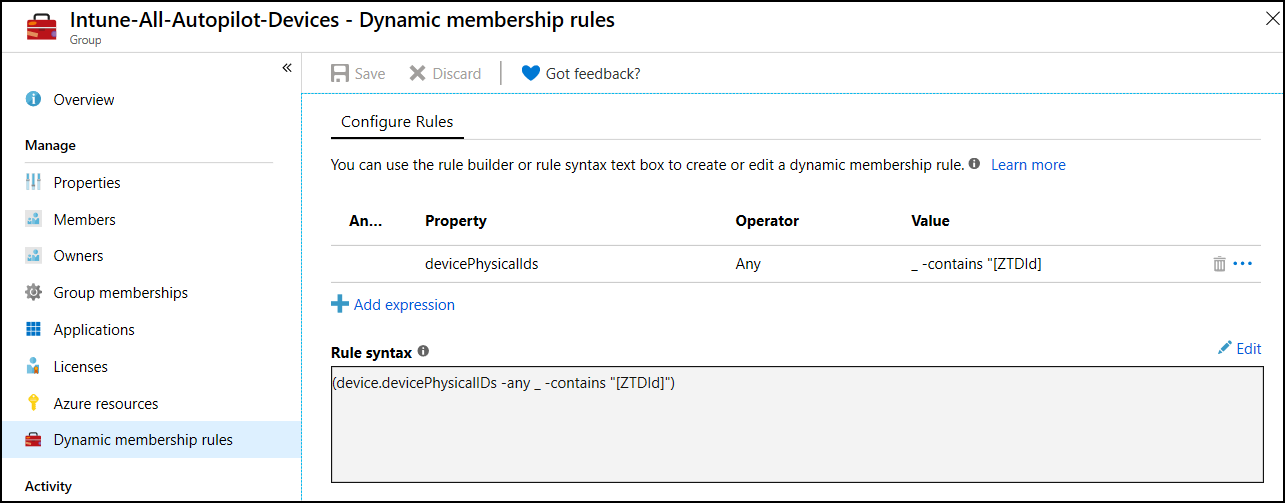Click the And/Or column header
This screenshot has width=1285, height=503.
365,220
